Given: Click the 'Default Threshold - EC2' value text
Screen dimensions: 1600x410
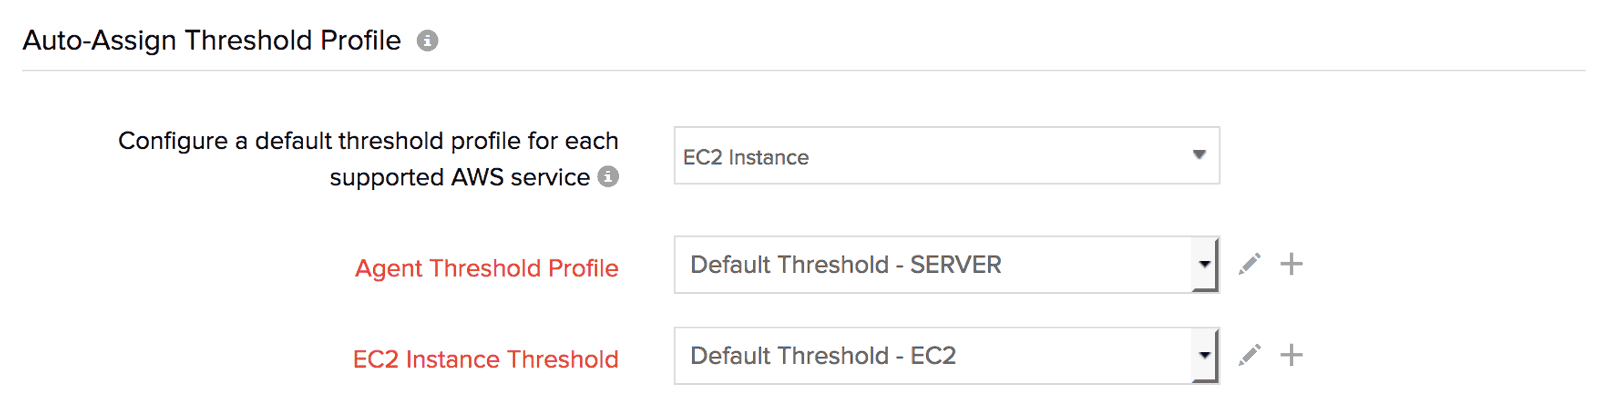Looking at the screenshot, I should [x=823, y=356].
